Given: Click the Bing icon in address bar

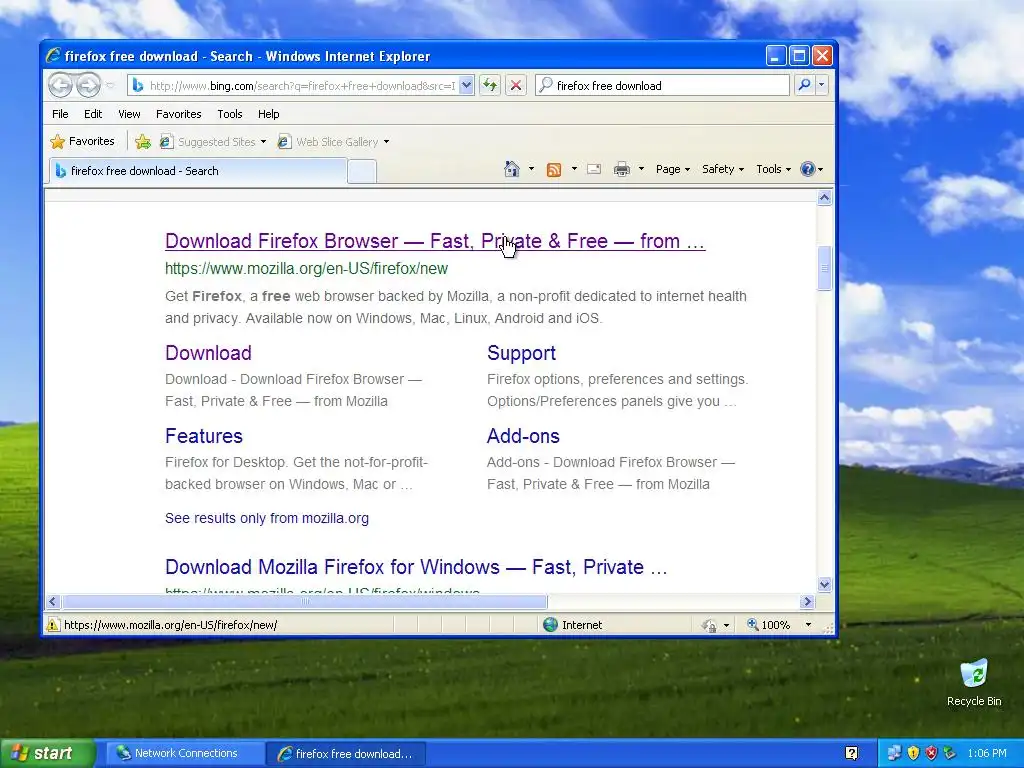Looking at the screenshot, I should pos(138,86).
